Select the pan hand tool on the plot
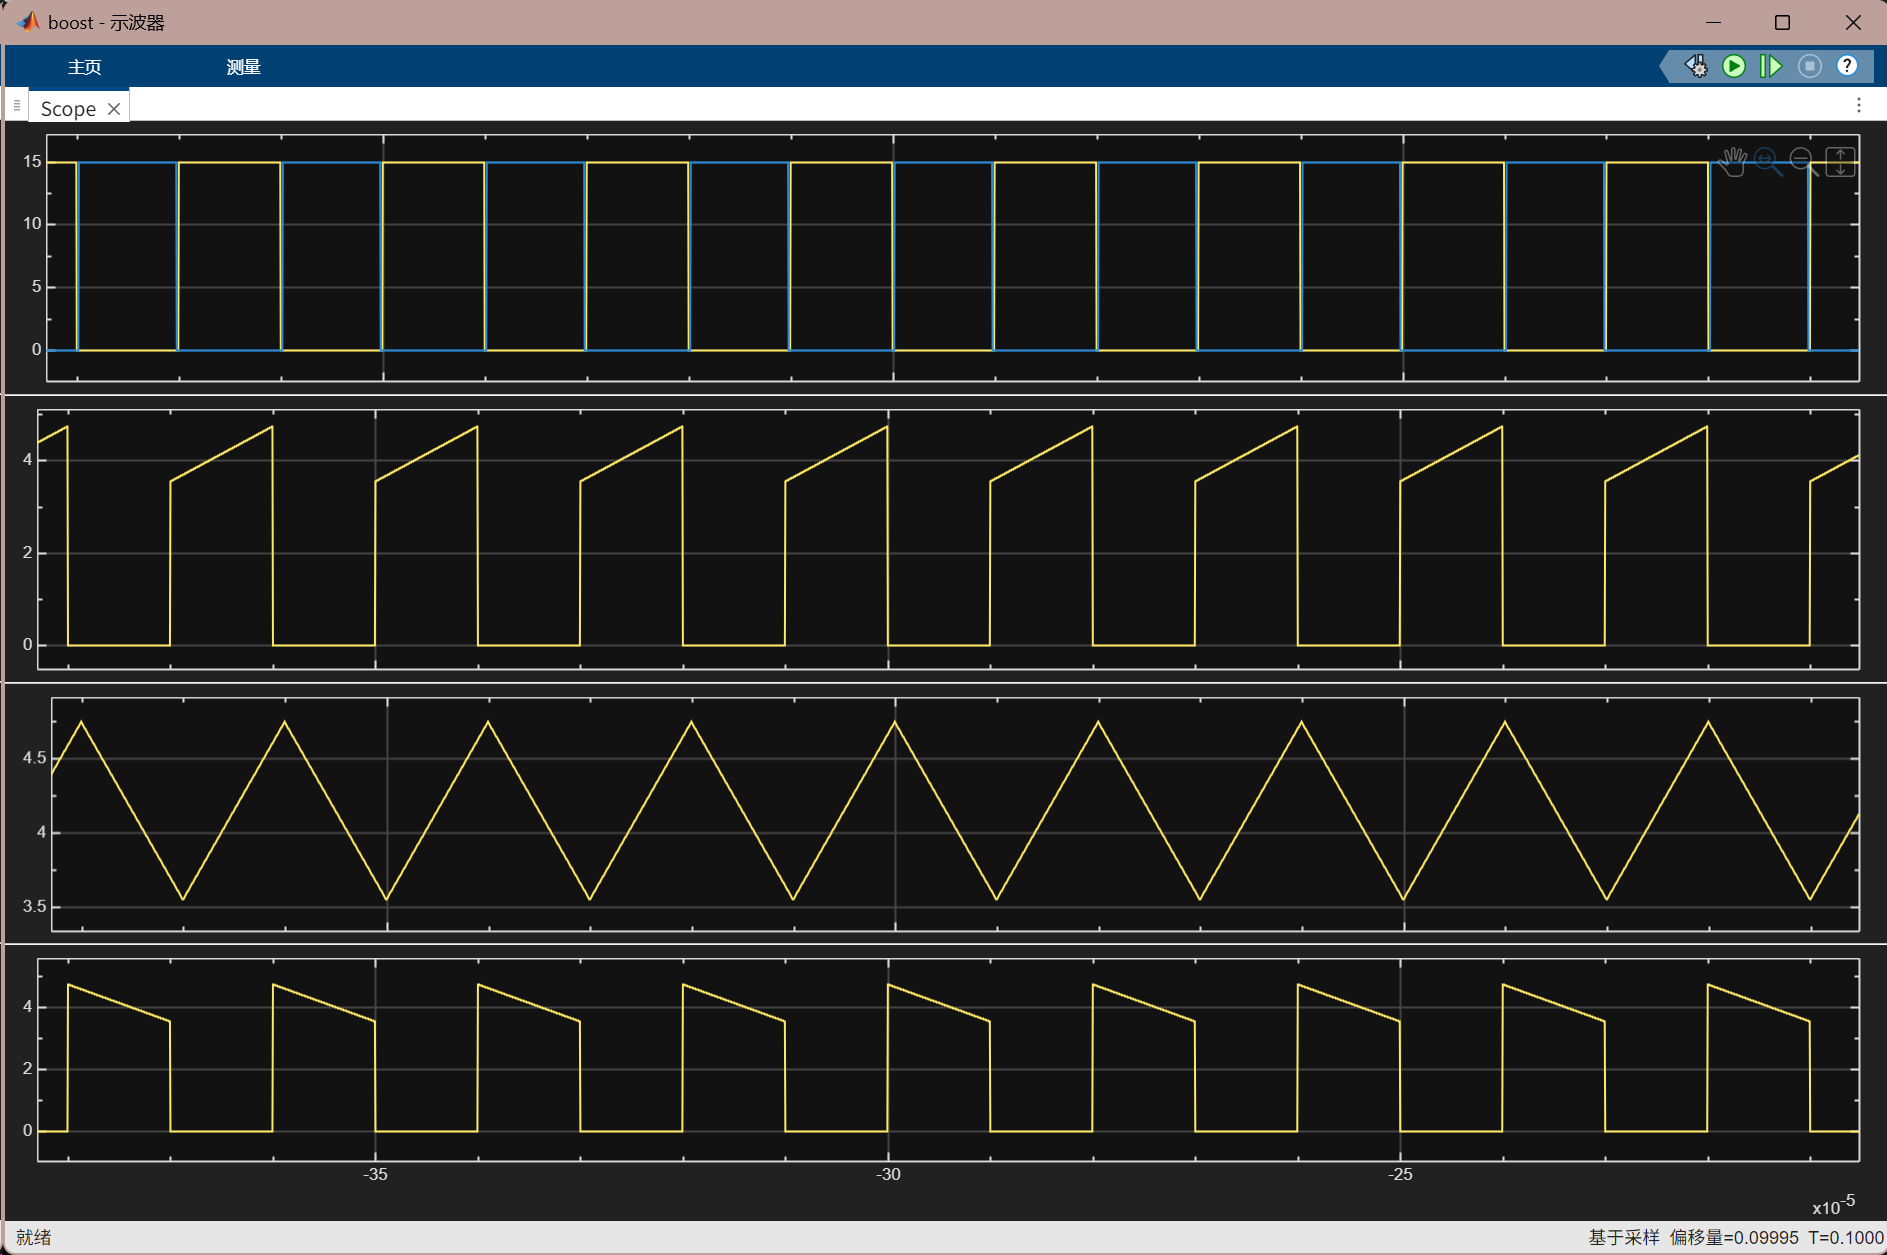 click(x=1732, y=161)
